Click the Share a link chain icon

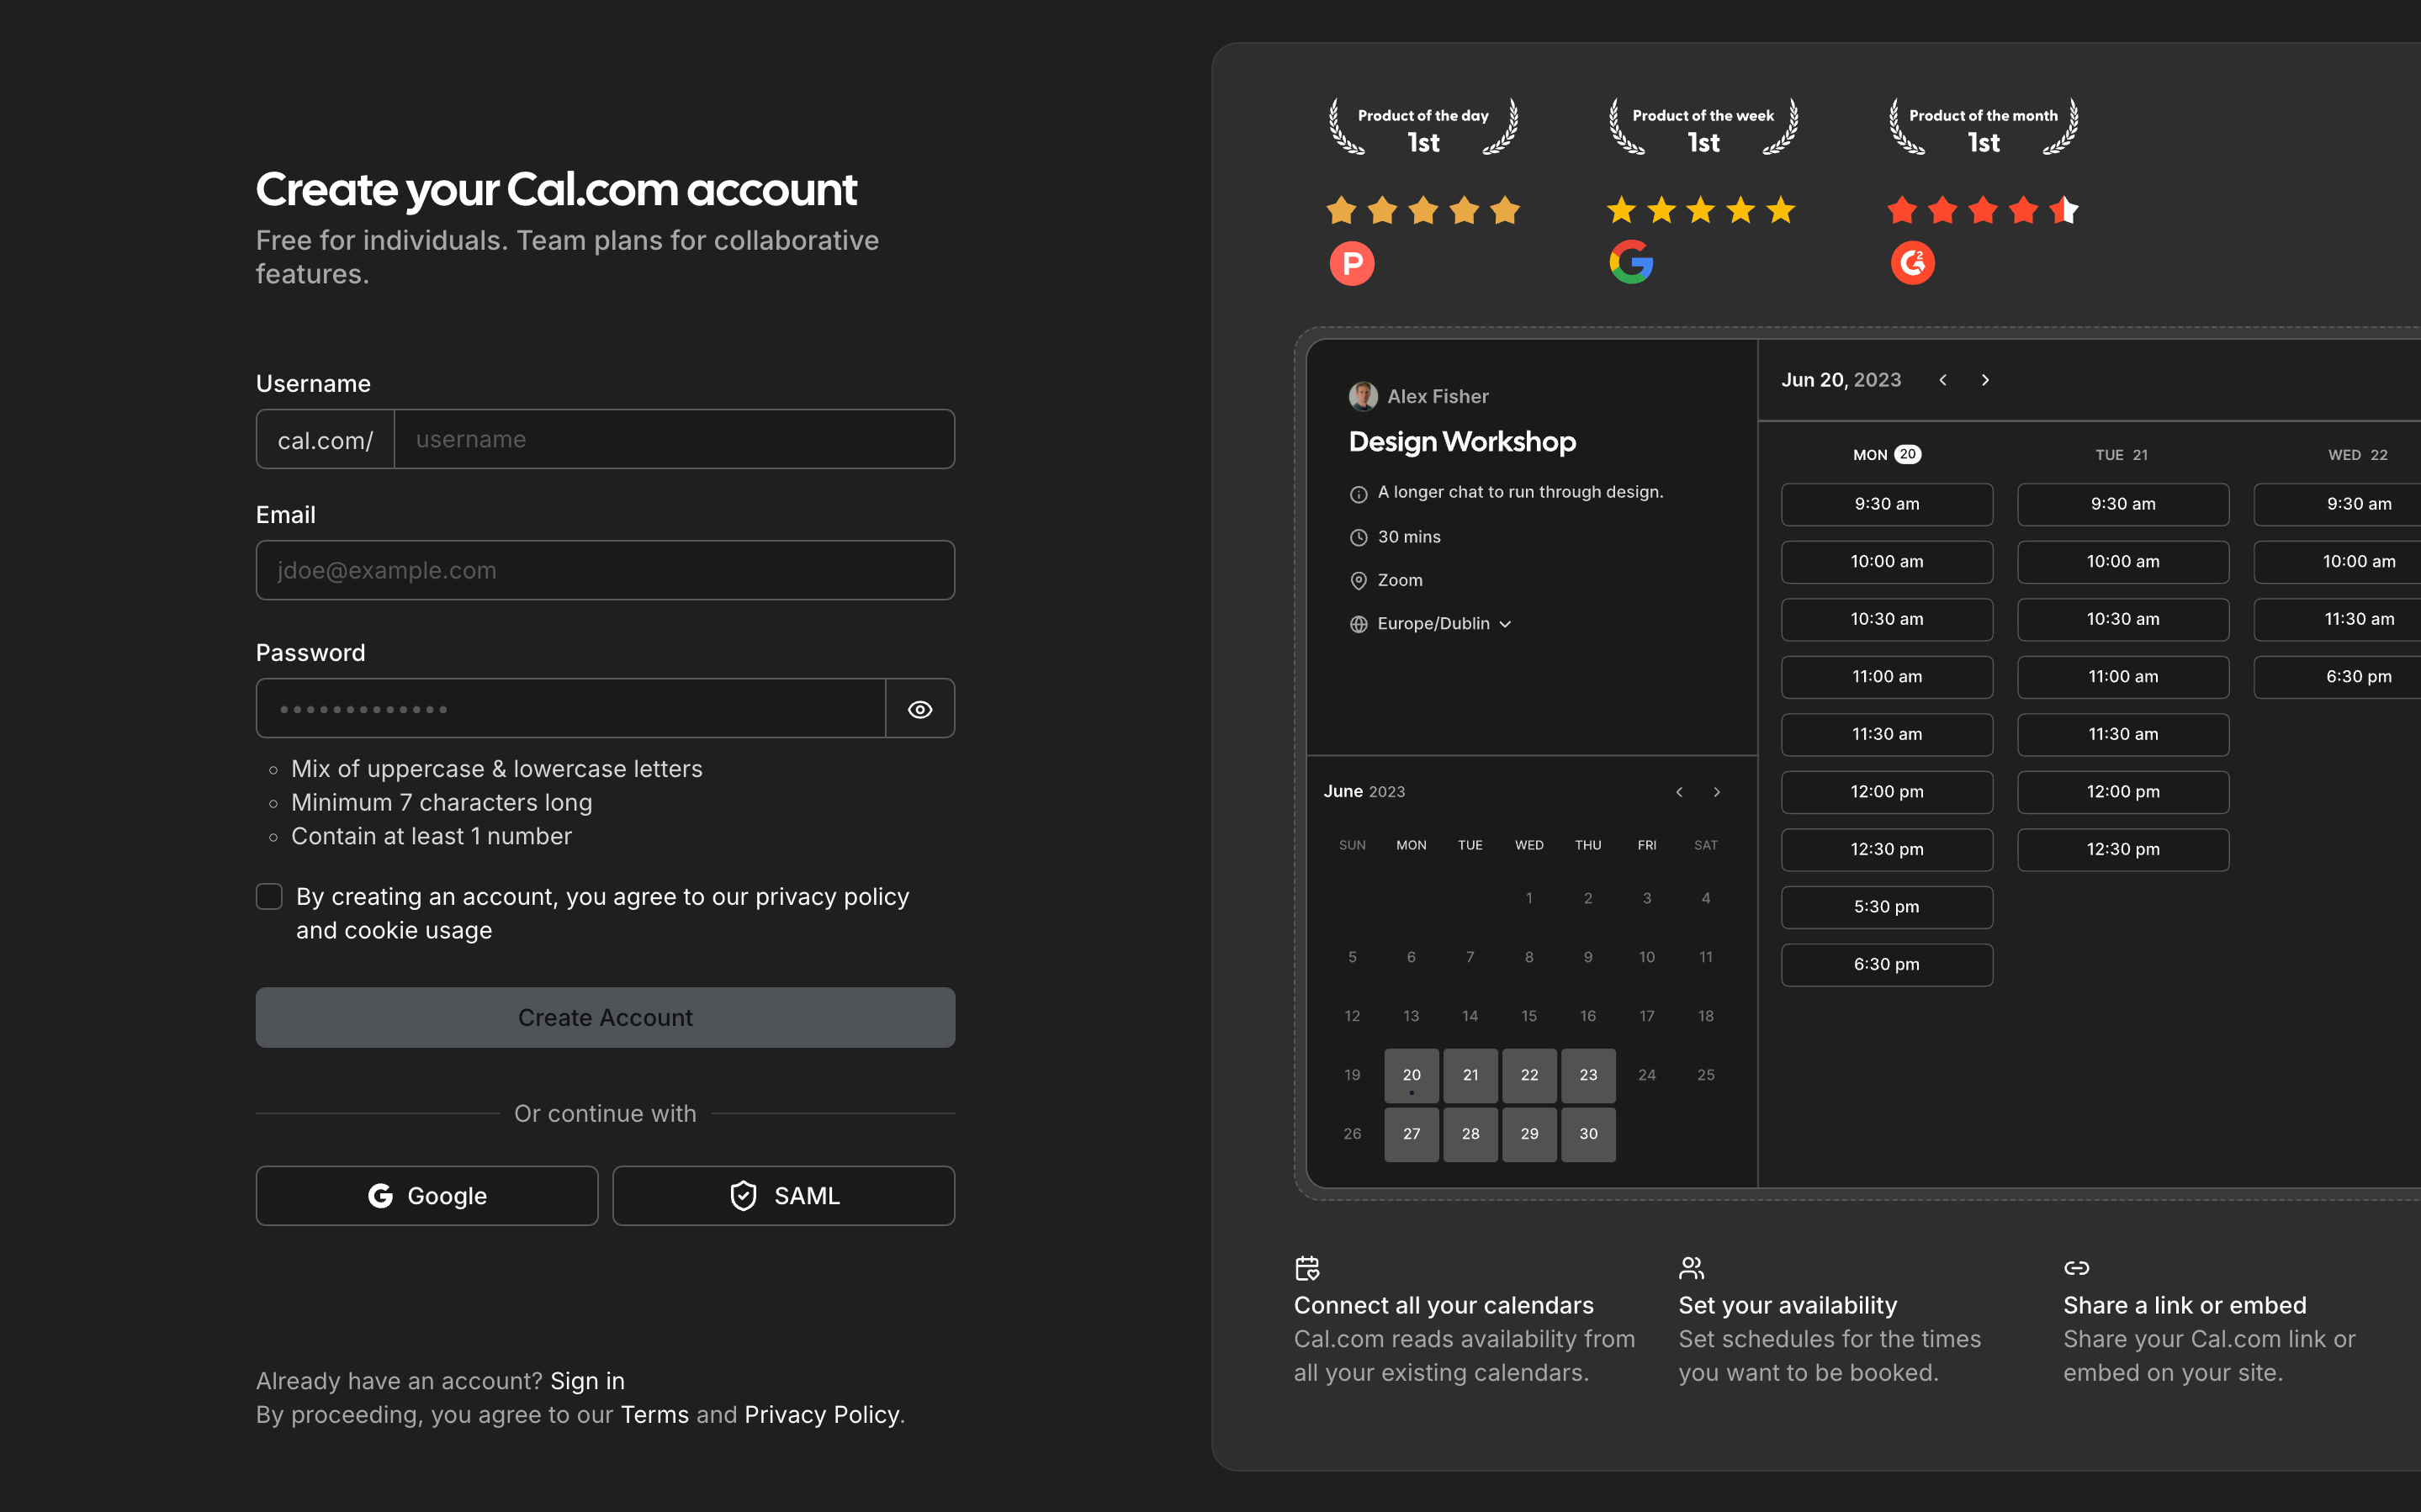pos(2076,1268)
